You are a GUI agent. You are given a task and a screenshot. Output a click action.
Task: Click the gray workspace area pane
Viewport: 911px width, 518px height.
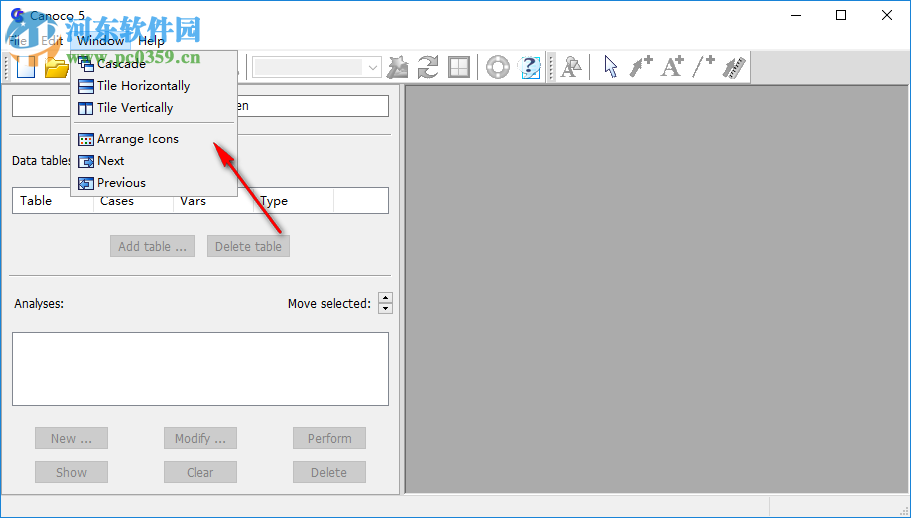657,289
